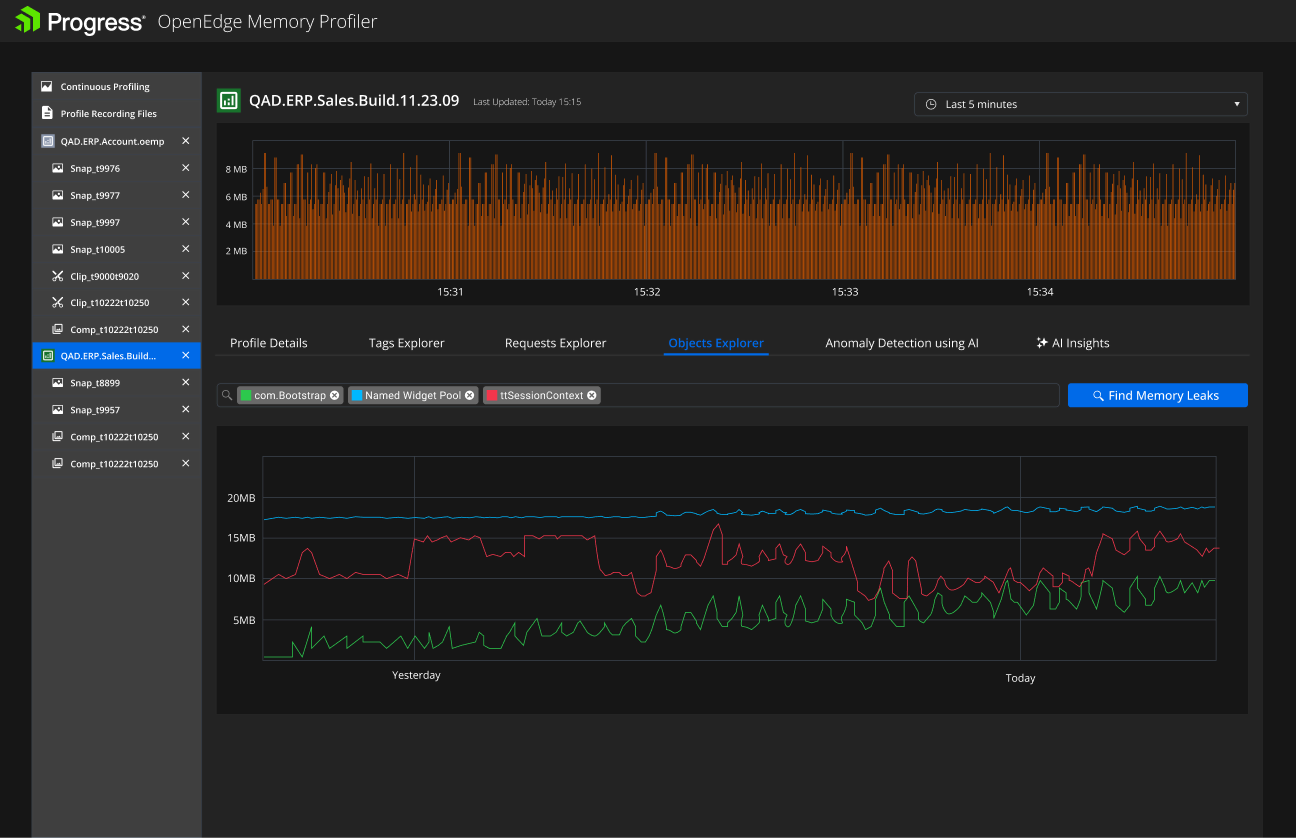The width and height of the screenshot is (1296, 838).
Task: Close the Snap_t9976 entry
Action: 186,168
